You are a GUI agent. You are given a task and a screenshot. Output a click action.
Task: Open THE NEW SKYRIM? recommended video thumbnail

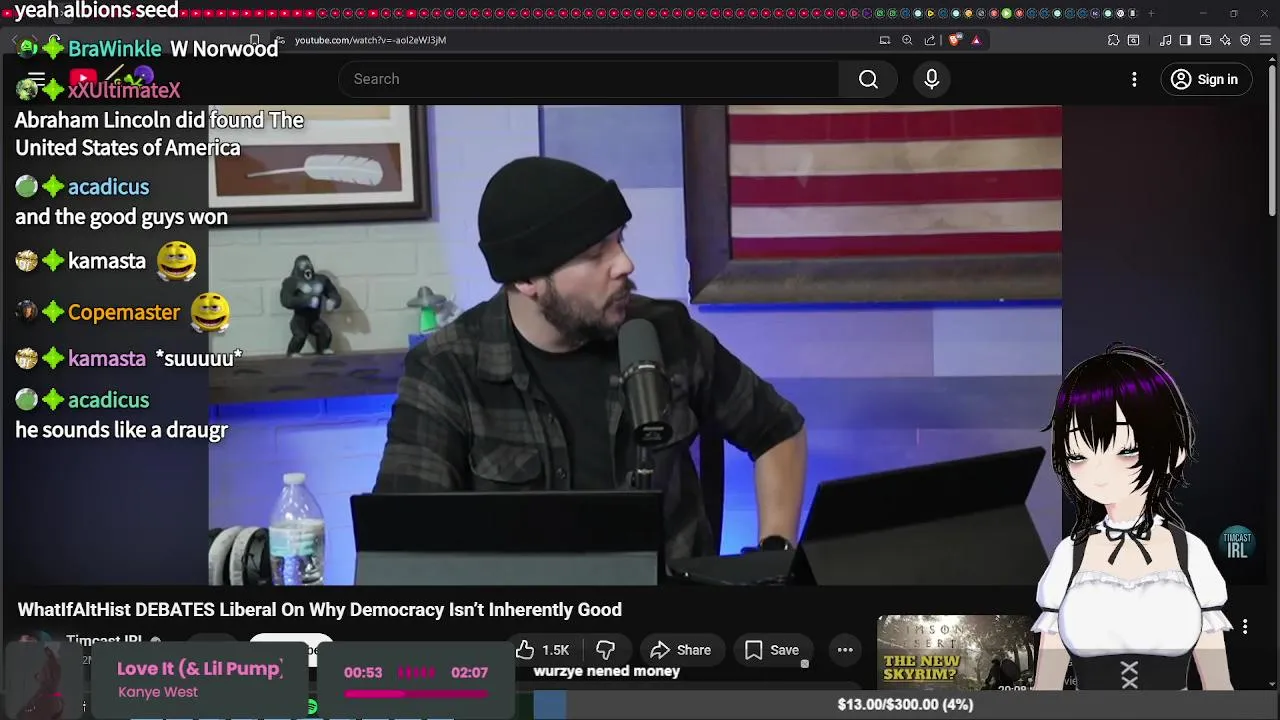point(955,653)
